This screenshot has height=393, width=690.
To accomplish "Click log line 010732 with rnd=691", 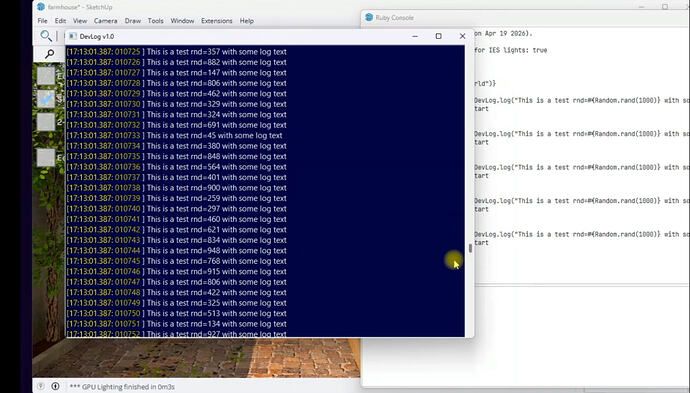I will click(x=176, y=125).
